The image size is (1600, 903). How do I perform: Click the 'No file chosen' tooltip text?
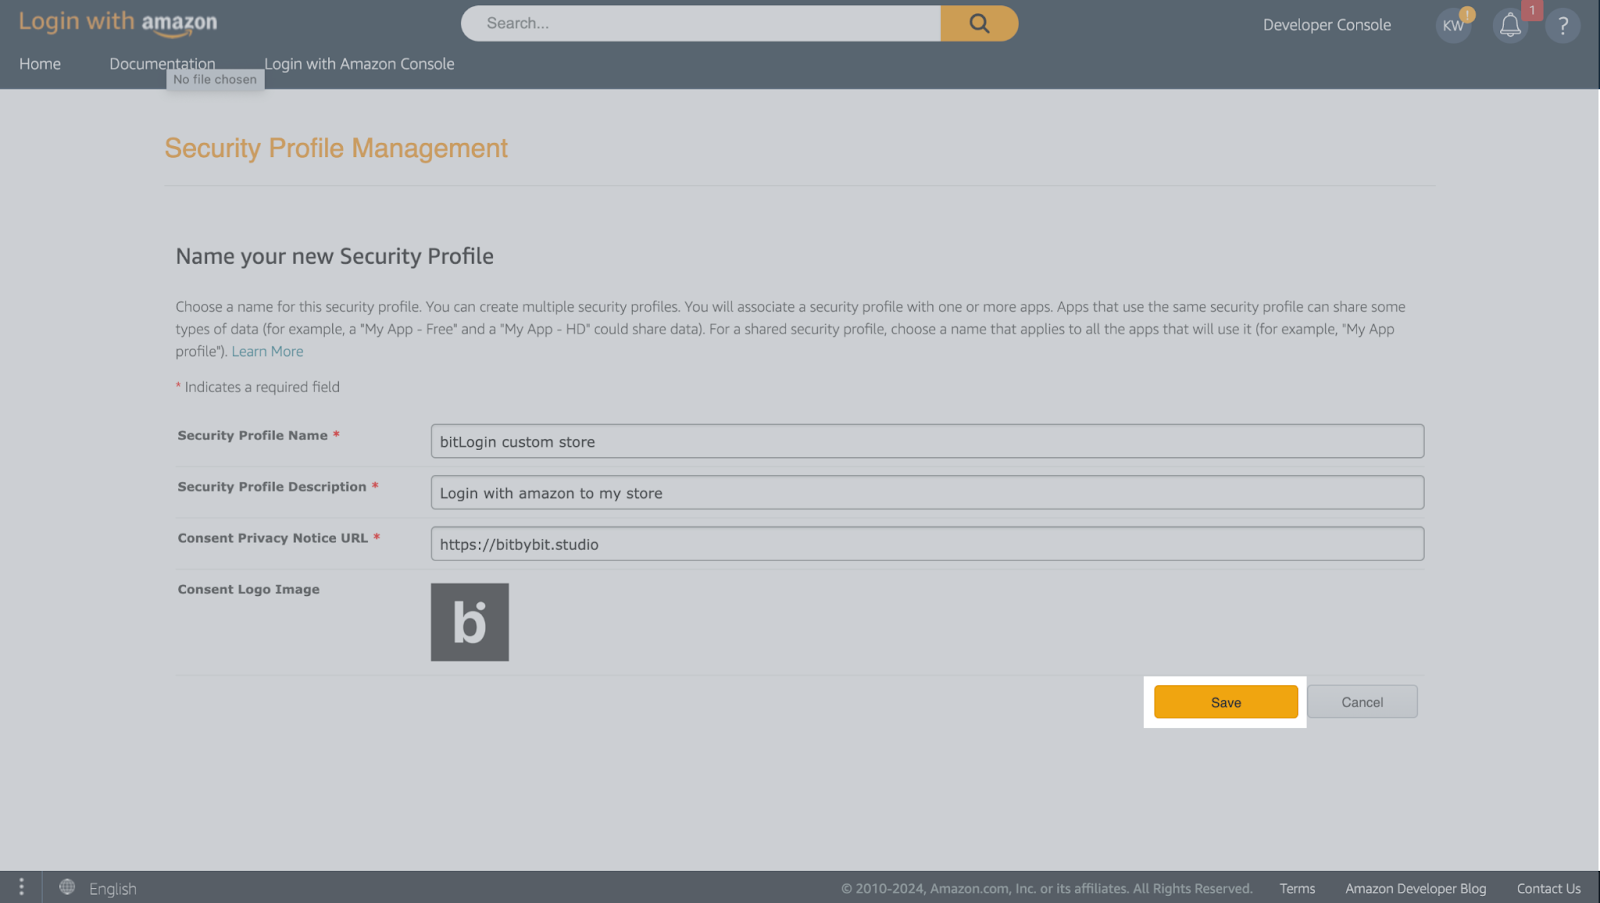click(215, 79)
